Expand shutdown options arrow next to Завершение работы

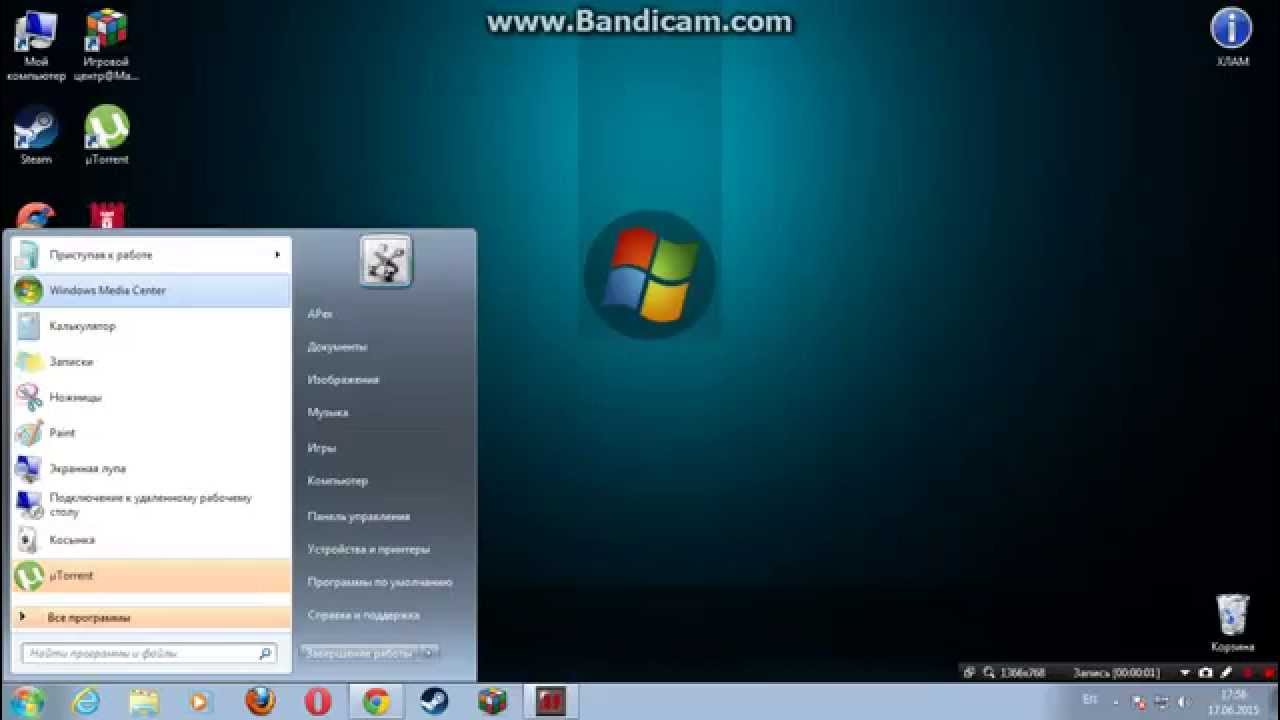(x=428, y=653)
